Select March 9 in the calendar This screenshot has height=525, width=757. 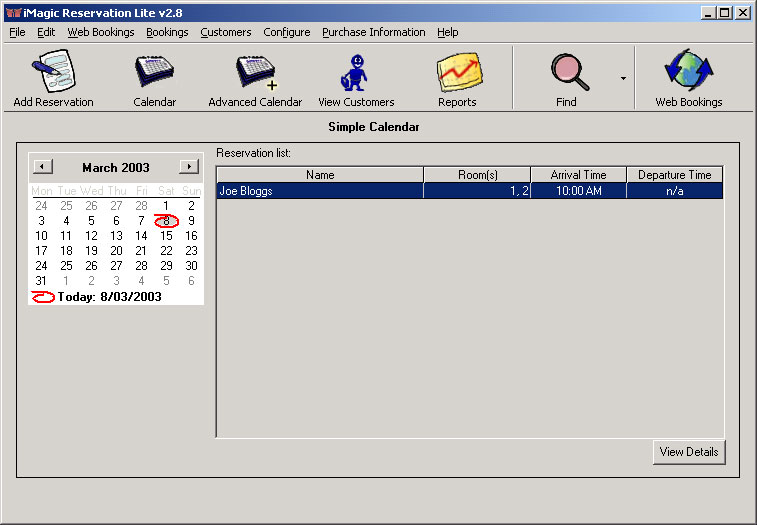191,221
